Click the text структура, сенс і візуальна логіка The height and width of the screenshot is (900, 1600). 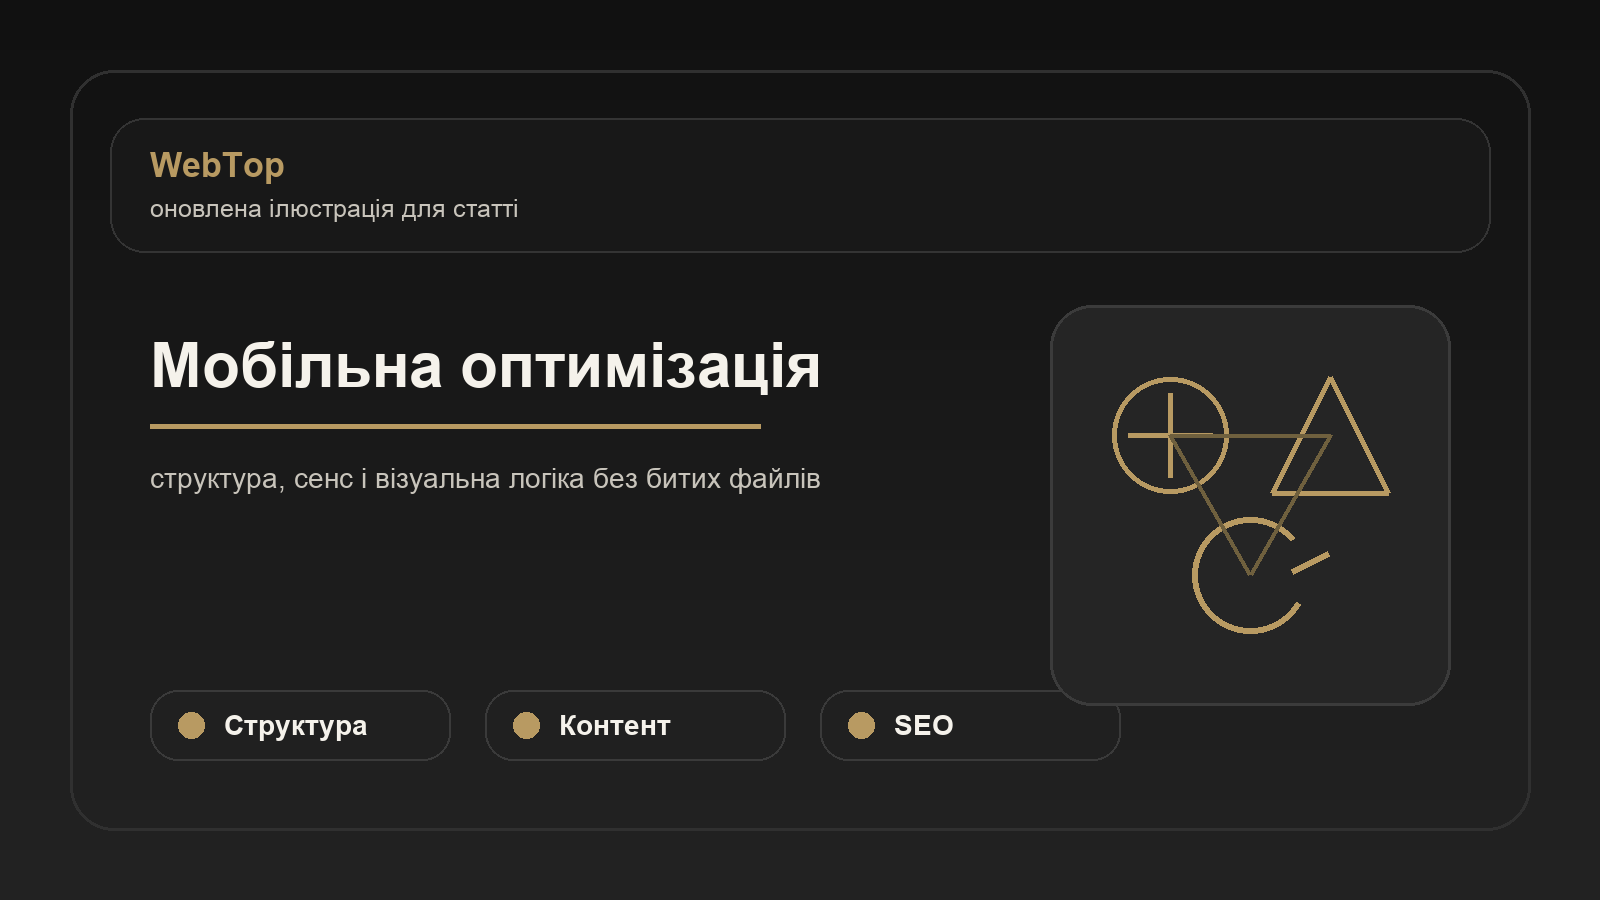pyautogui.click(x=368, y=479)
